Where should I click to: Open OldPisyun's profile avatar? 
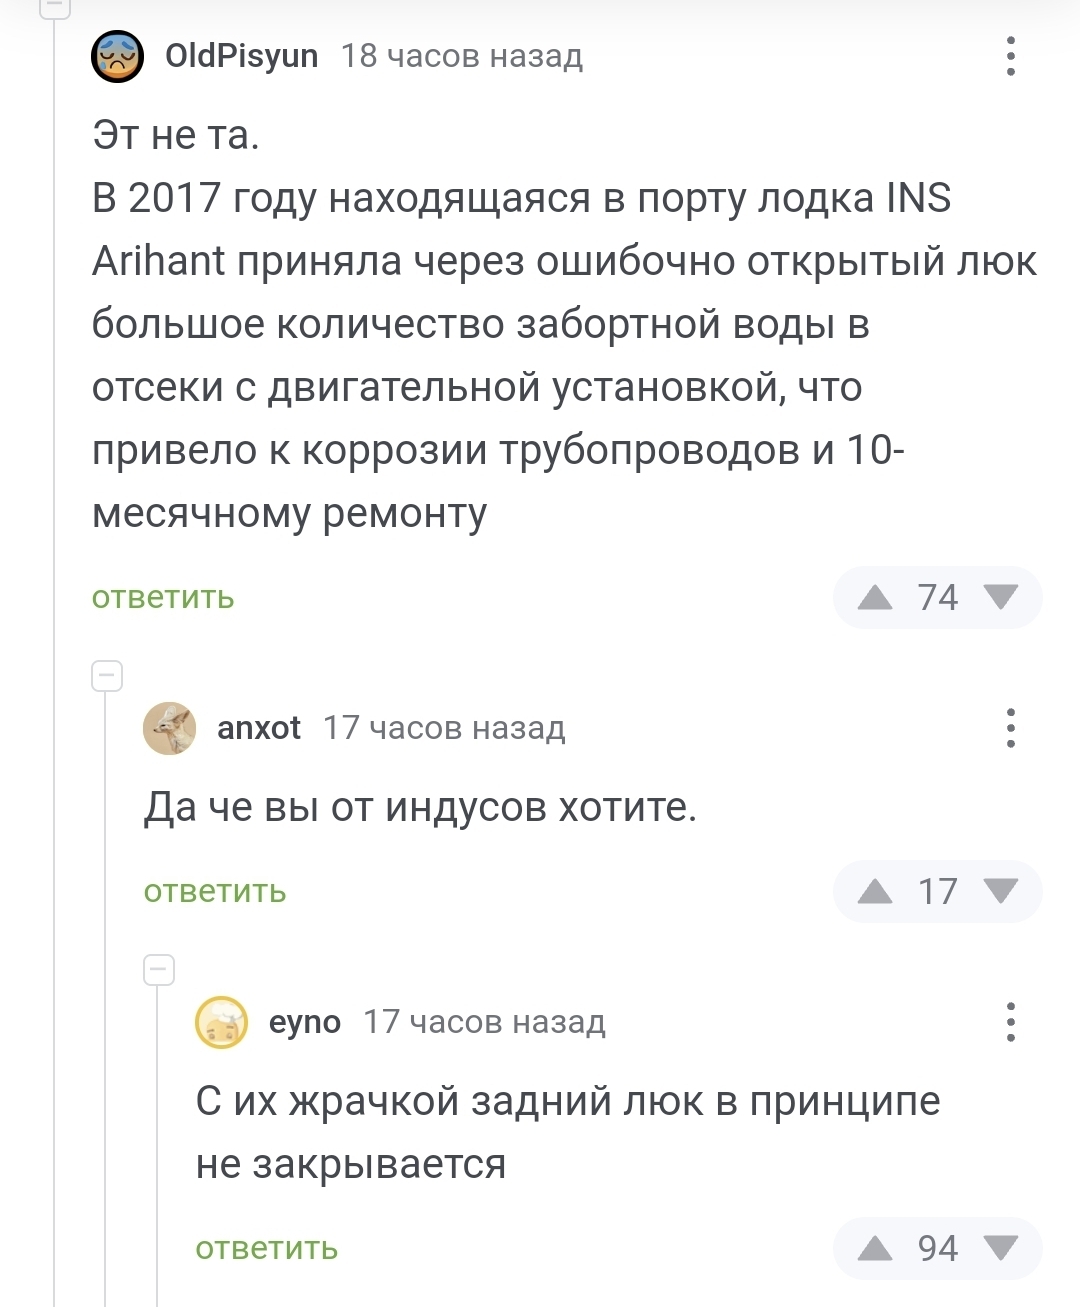117,57
